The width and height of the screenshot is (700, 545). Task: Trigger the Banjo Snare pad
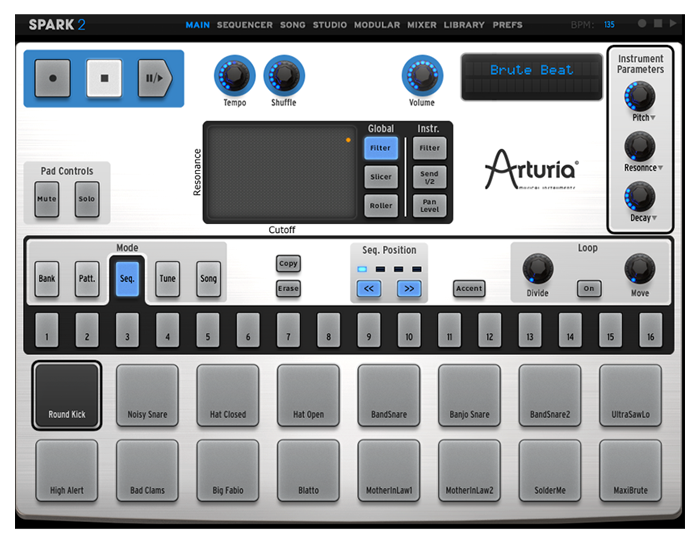469,395
